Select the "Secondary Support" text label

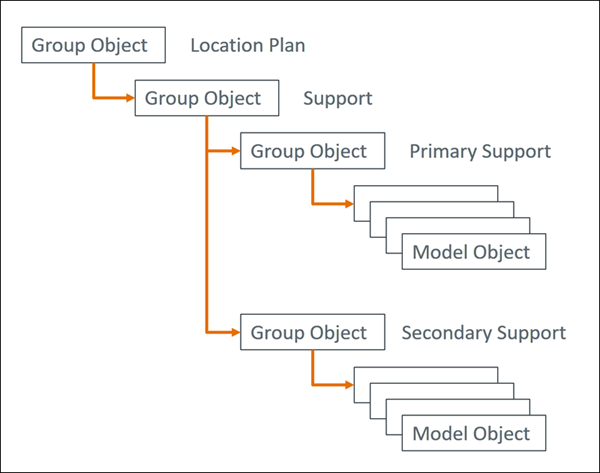coord(484,332)
